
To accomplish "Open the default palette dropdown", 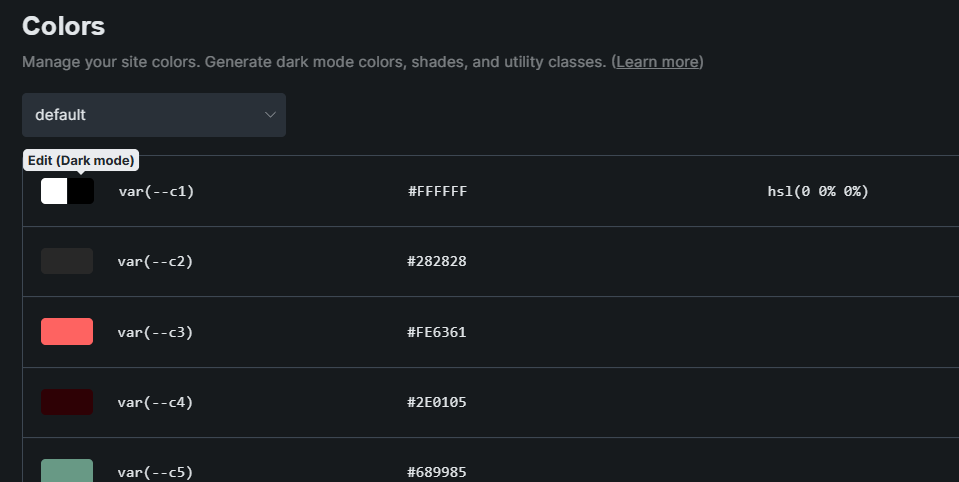I will click(153, 115).
